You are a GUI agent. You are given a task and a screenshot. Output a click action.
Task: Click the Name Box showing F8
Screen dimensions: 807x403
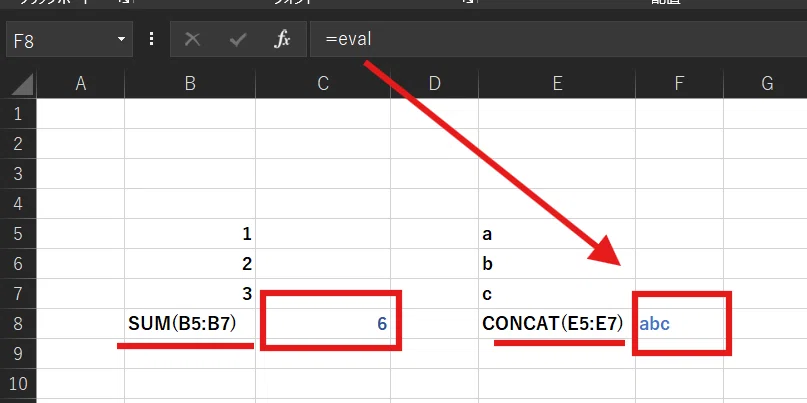coord(69,39)
